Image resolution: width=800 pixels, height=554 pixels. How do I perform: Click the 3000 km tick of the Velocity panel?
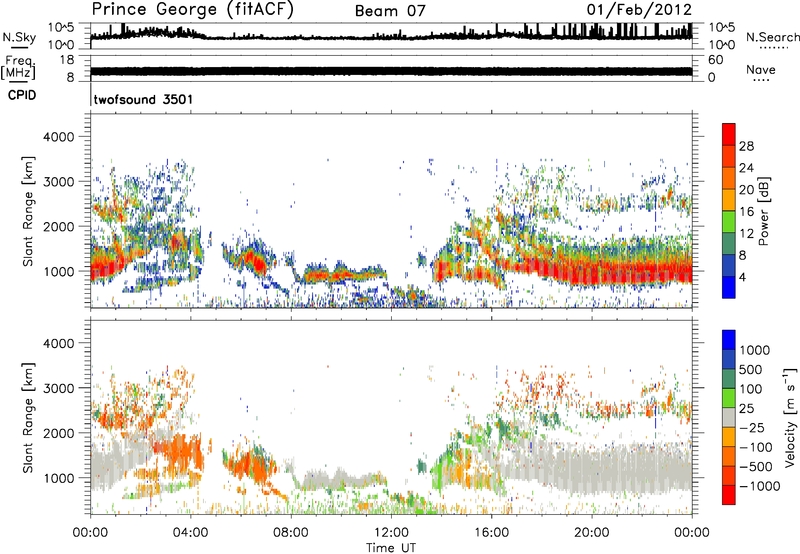click(58, 388)
